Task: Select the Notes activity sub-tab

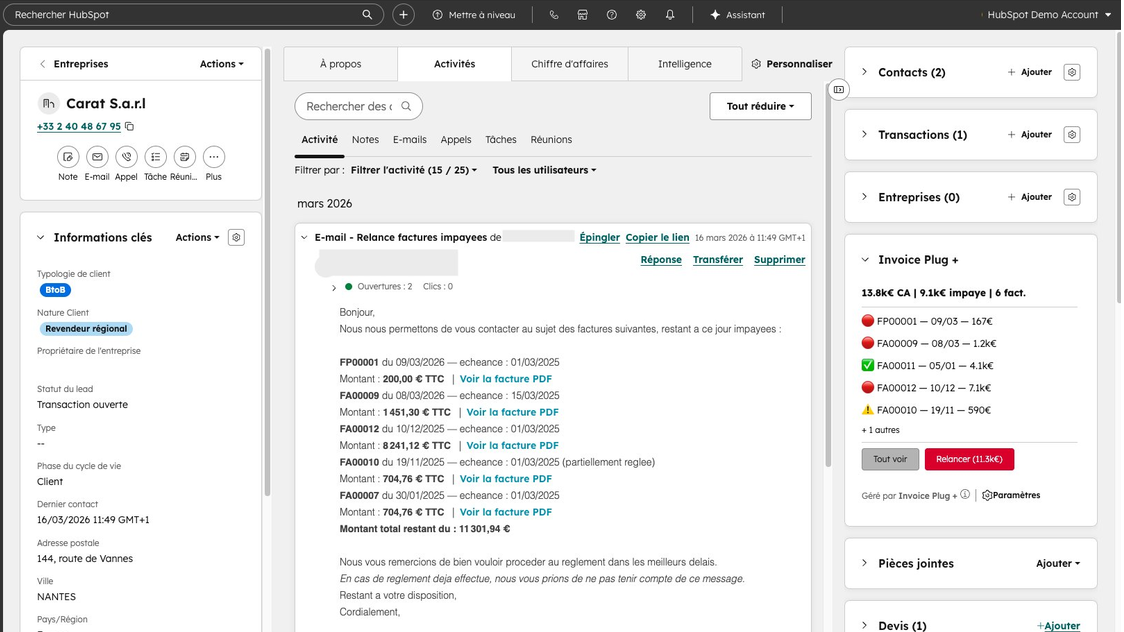Action: pos(365,140)
